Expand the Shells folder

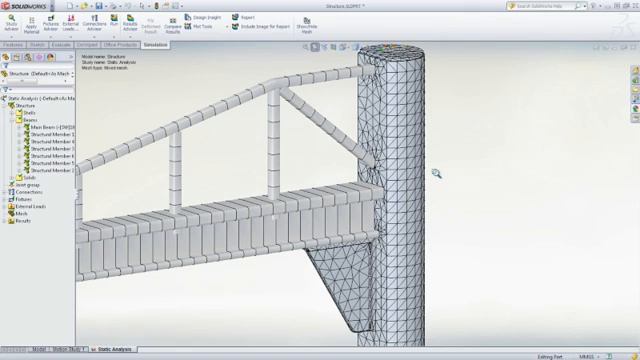point(12,113)
